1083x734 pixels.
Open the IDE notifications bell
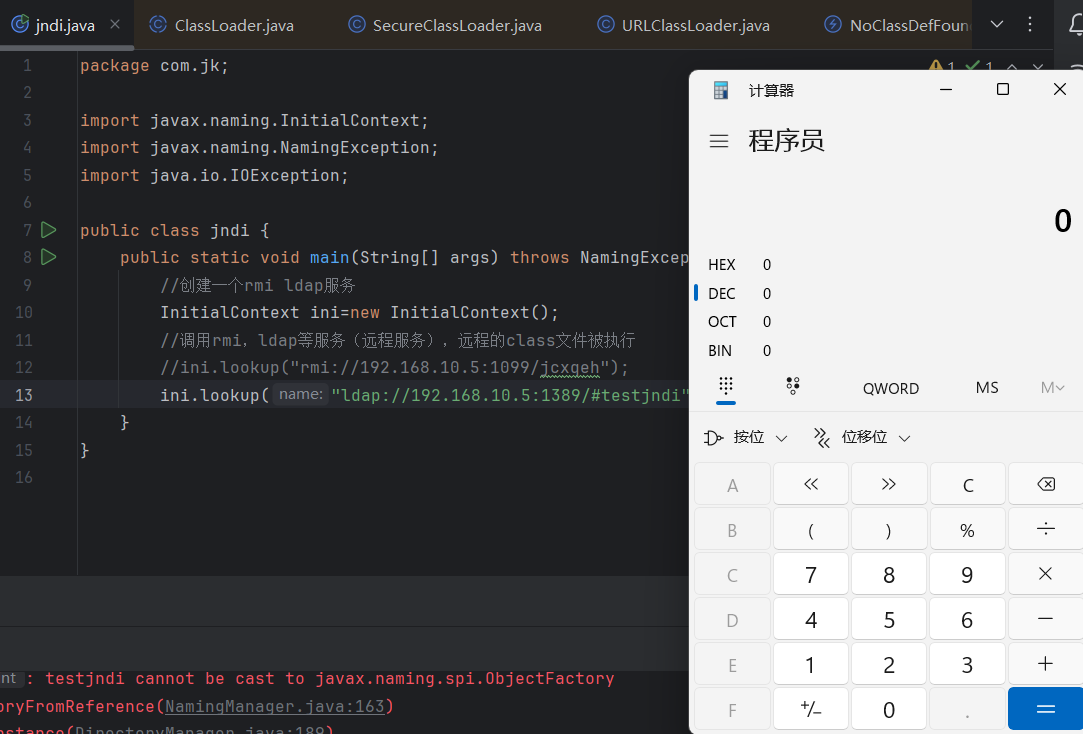click(1076, 25)
